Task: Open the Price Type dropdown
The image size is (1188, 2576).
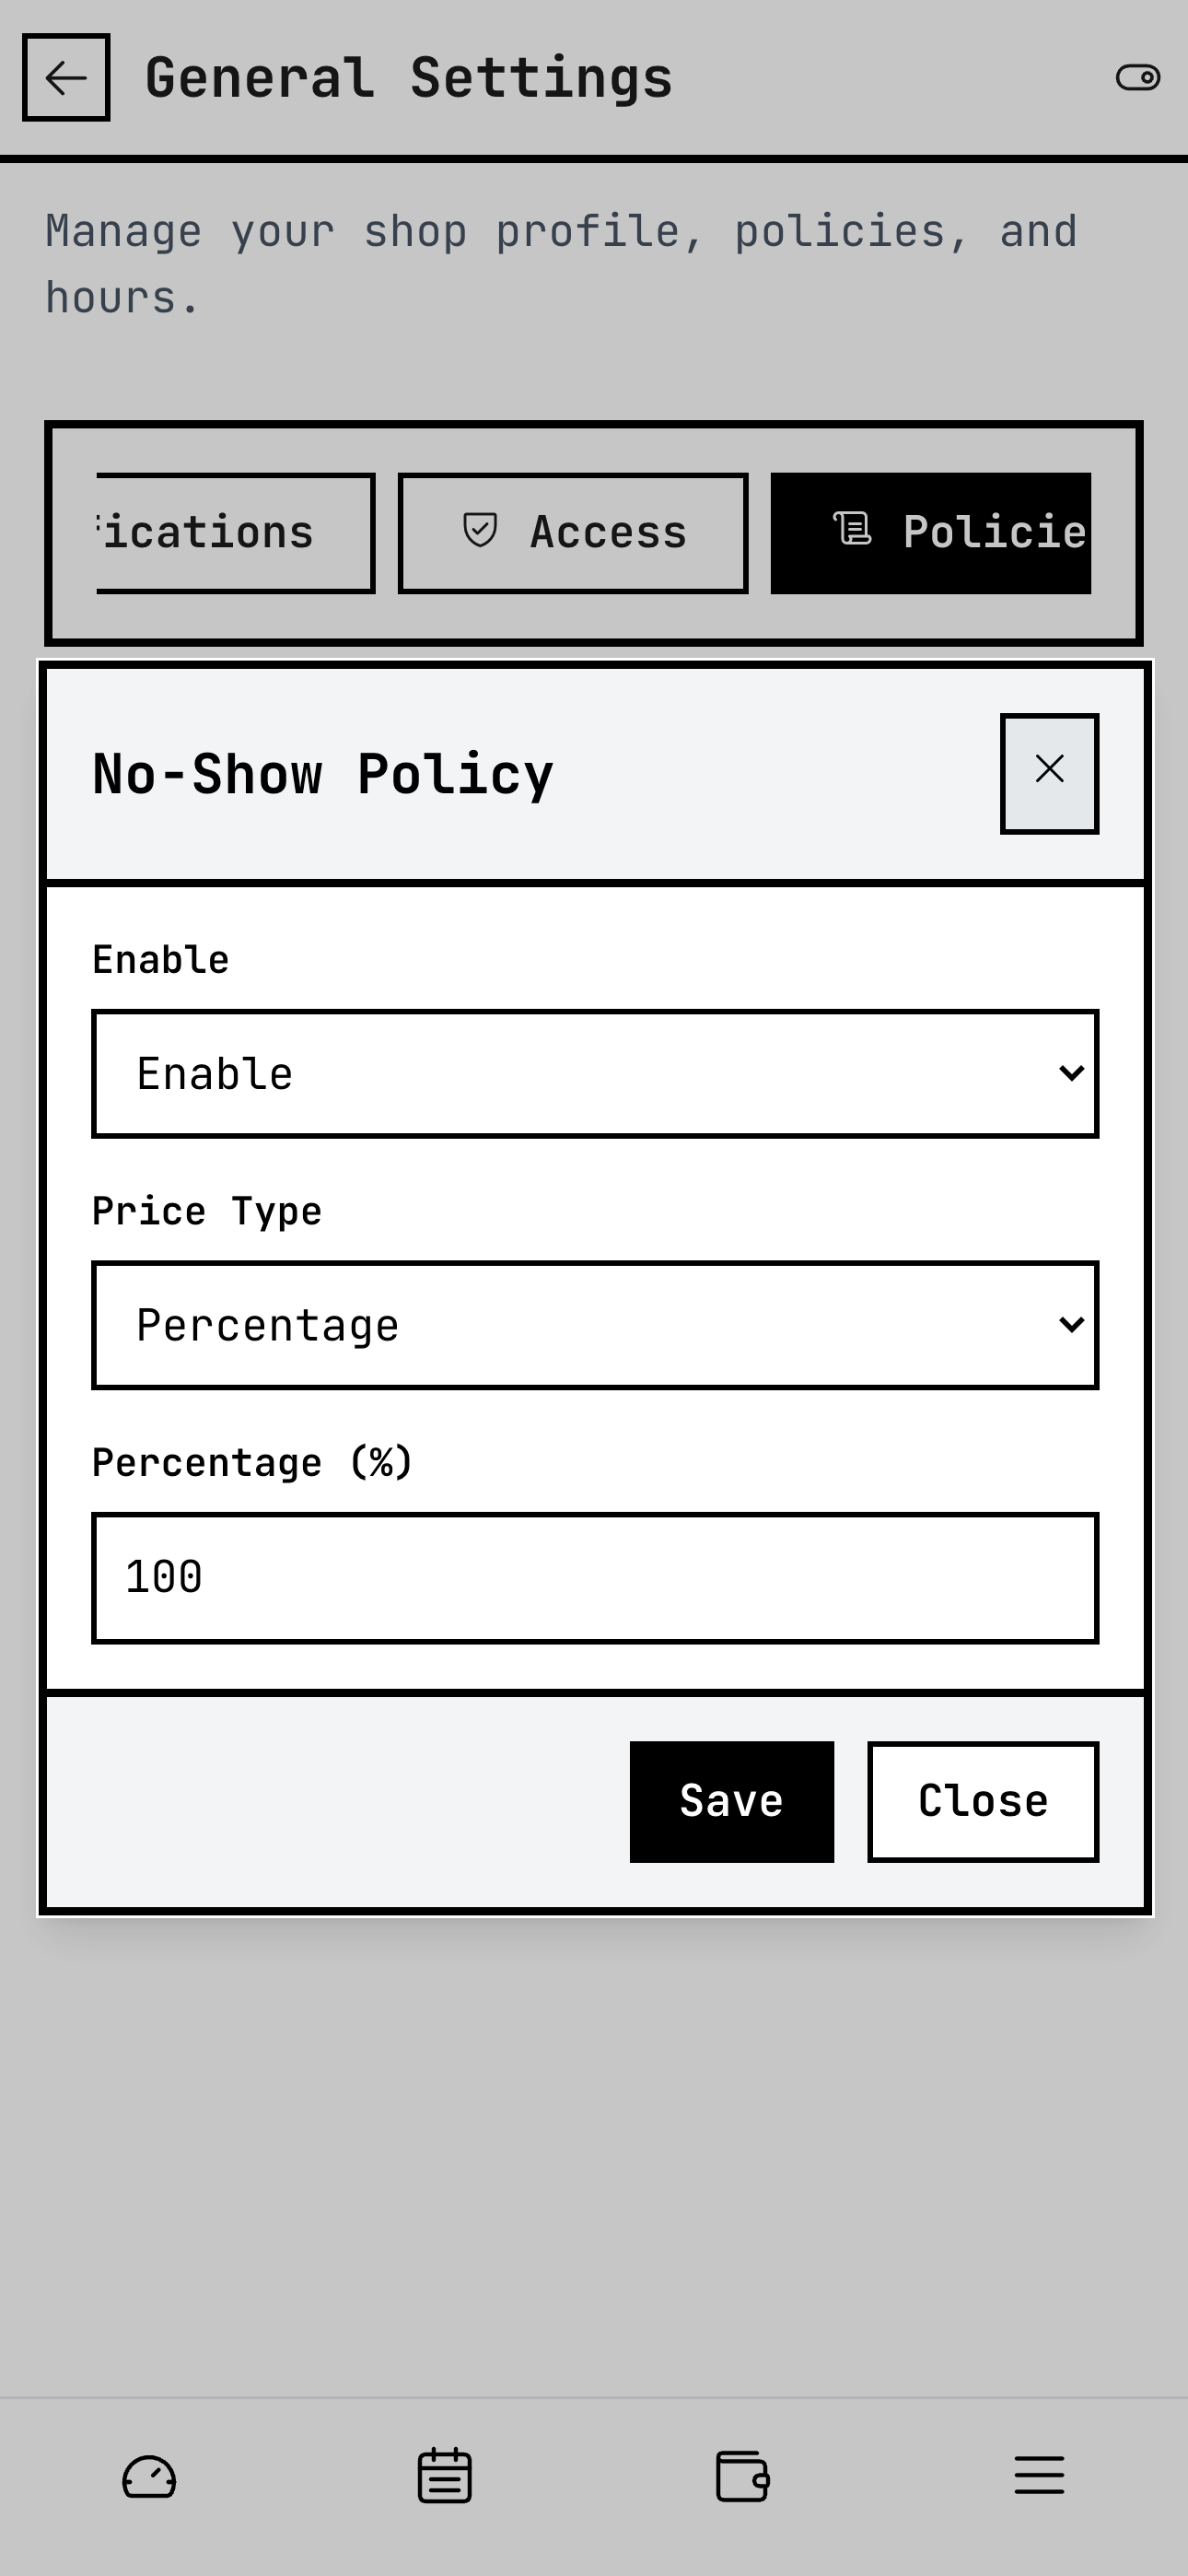Action: 594,1324
